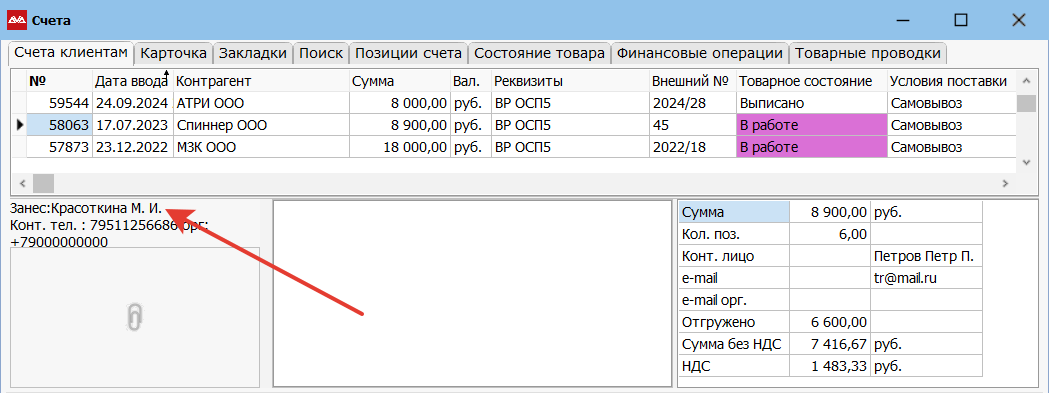Click the Спиннер ООО counterparty cell
Screen dimensions: 1049x393
point(260,125)
